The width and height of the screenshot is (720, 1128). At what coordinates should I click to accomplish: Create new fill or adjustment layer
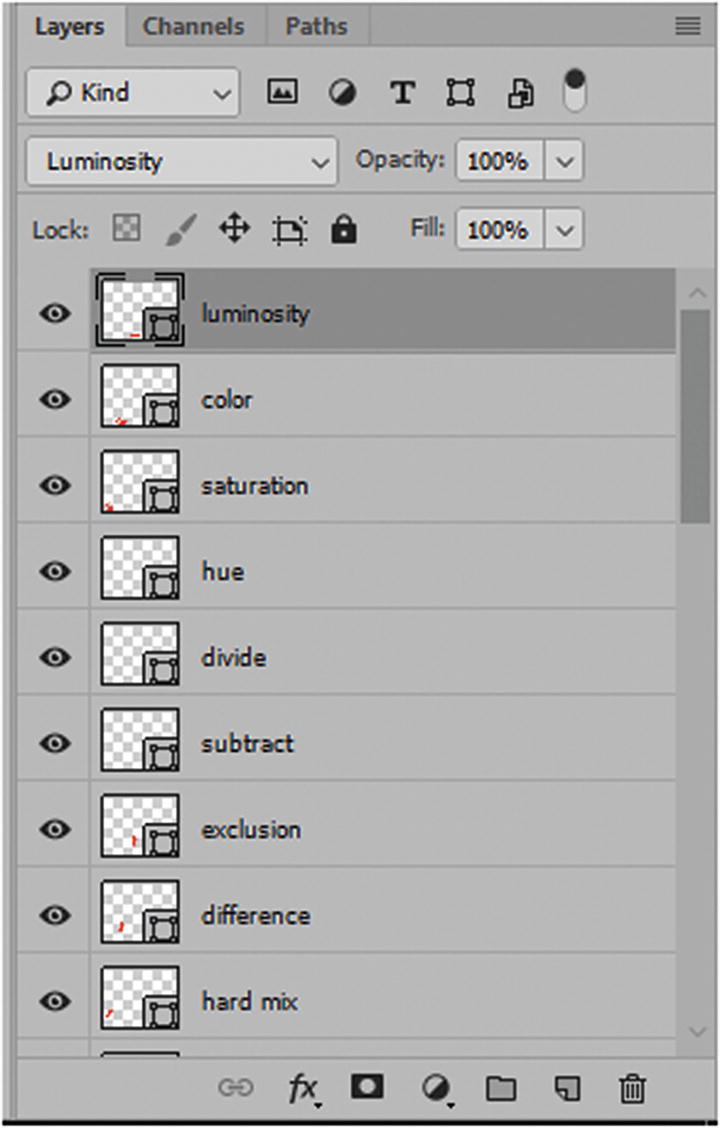point(434,1088)
